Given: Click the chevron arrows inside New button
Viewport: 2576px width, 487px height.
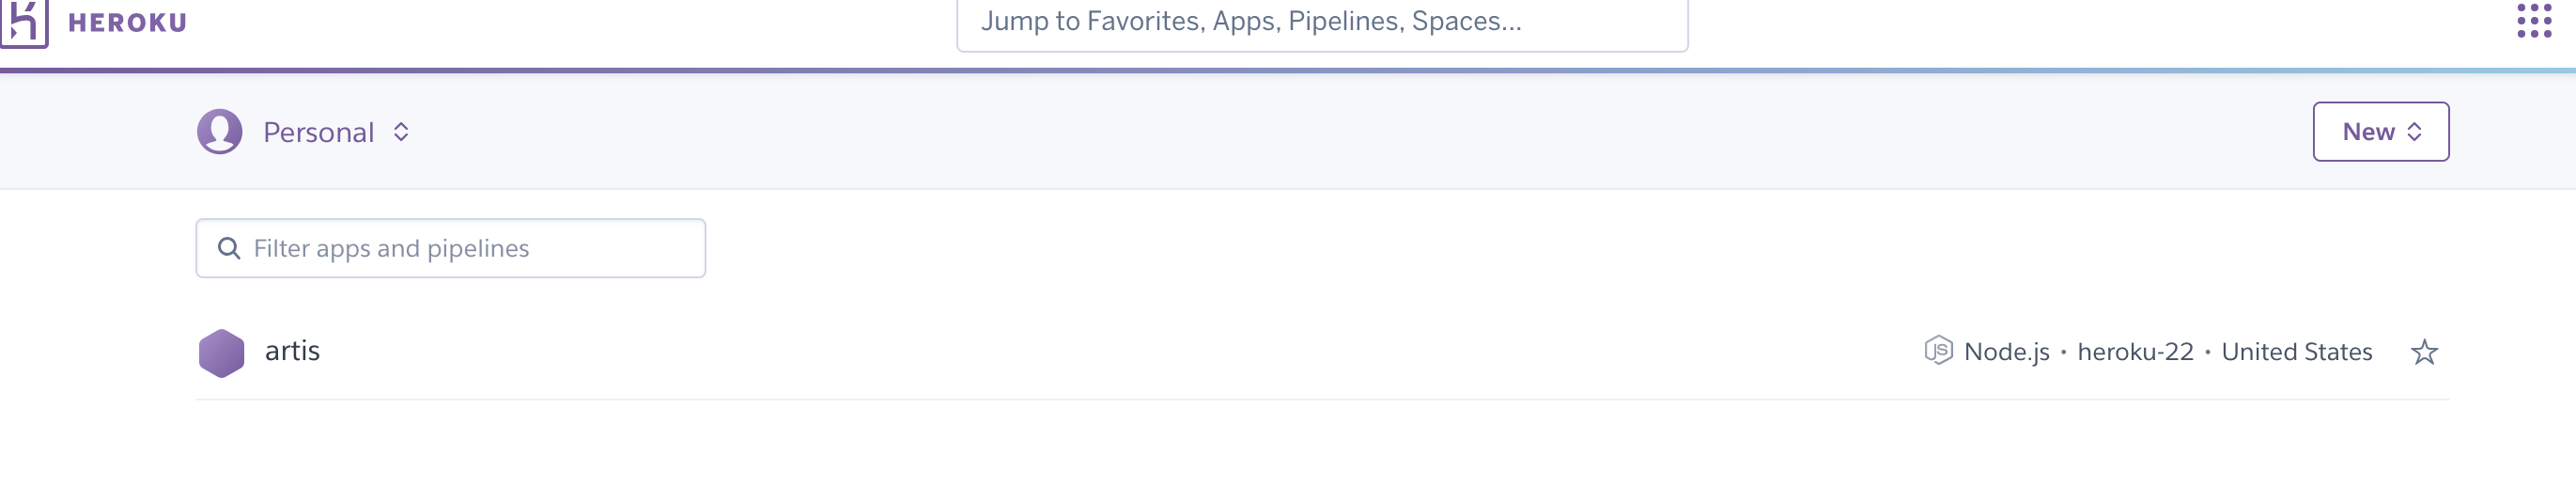Looking at the screenshot, I should click(x=2414, y=132).
